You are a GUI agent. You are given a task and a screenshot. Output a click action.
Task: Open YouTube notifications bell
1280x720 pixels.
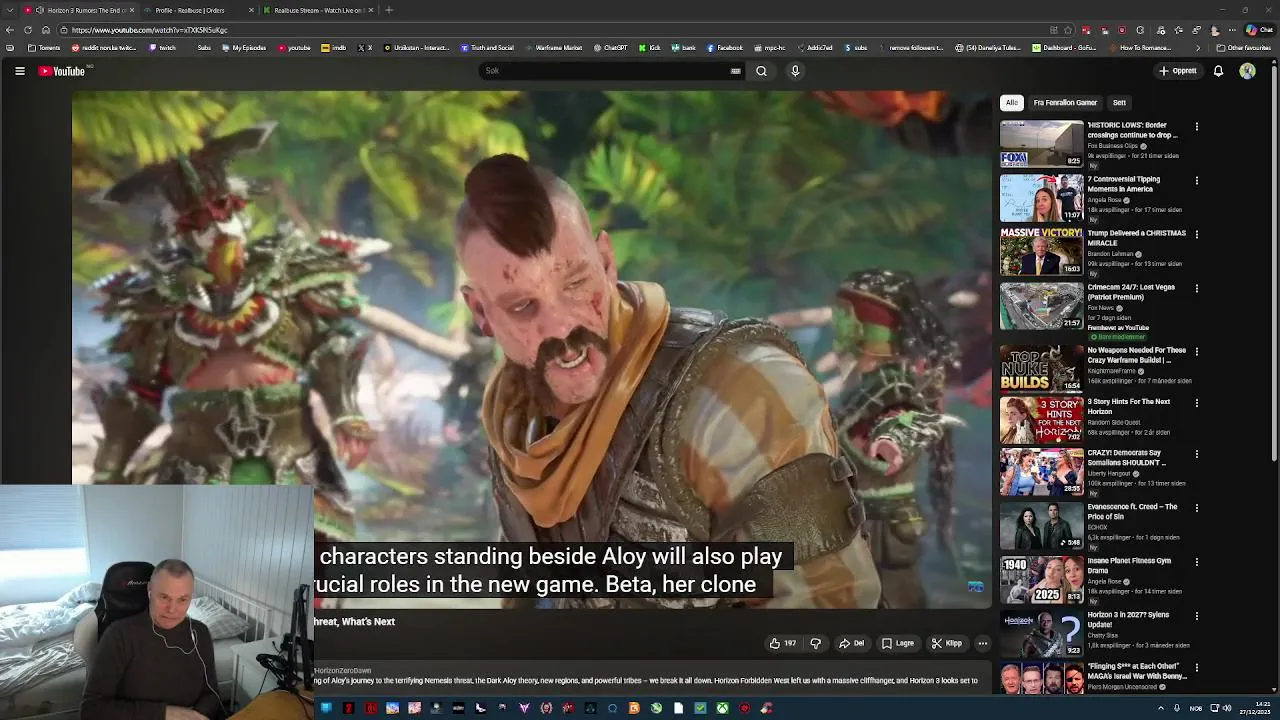[x=1218, y=71]
